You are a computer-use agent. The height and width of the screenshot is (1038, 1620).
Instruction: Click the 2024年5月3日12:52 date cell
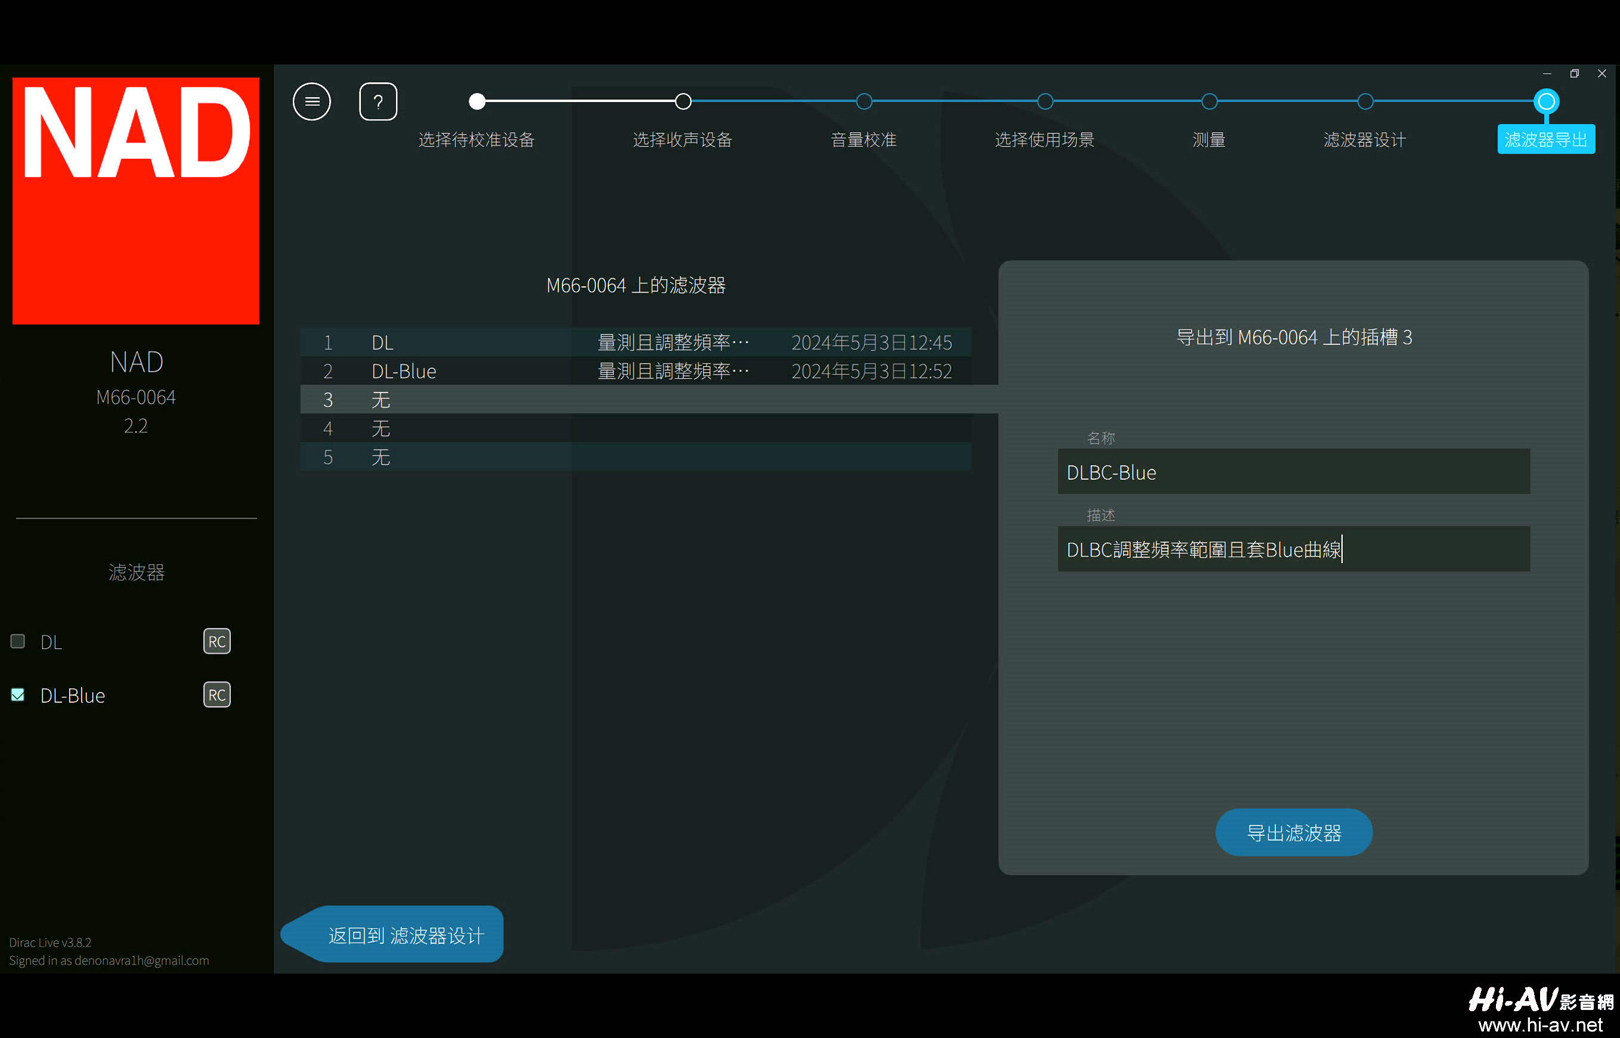click(x=872, y=371)
